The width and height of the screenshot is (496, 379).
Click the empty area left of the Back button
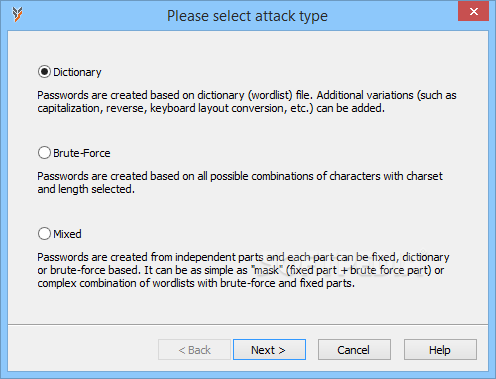click(x=83, y=350)
